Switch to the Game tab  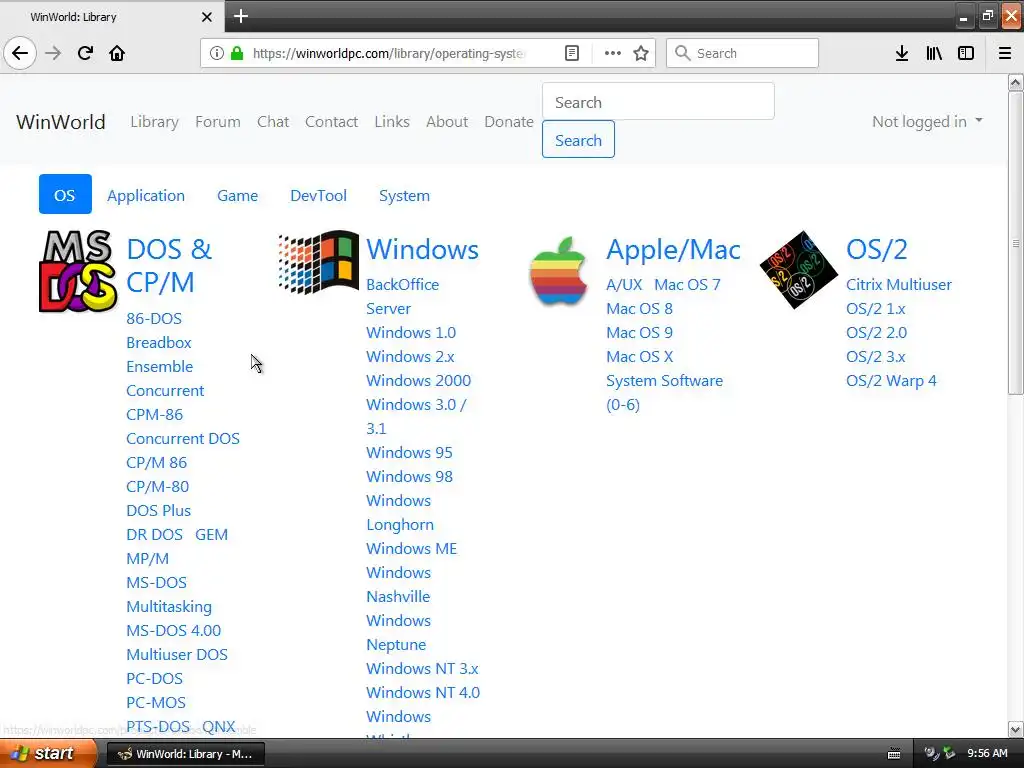pos(237,195)
